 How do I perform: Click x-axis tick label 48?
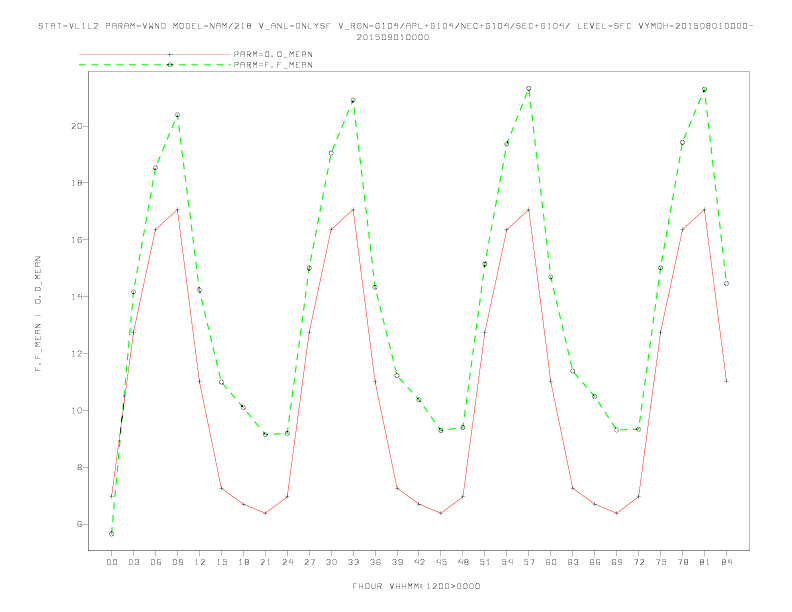coord(463,562)
